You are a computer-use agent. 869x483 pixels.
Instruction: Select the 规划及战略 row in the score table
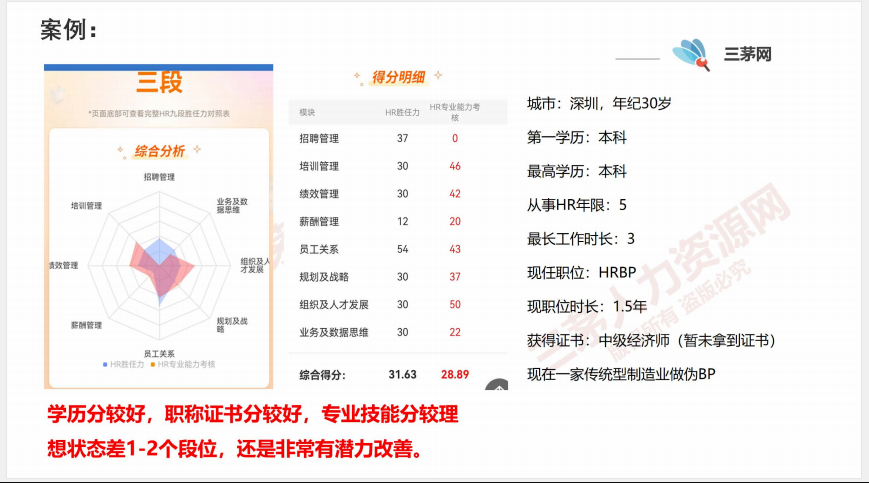pos(398,277)
